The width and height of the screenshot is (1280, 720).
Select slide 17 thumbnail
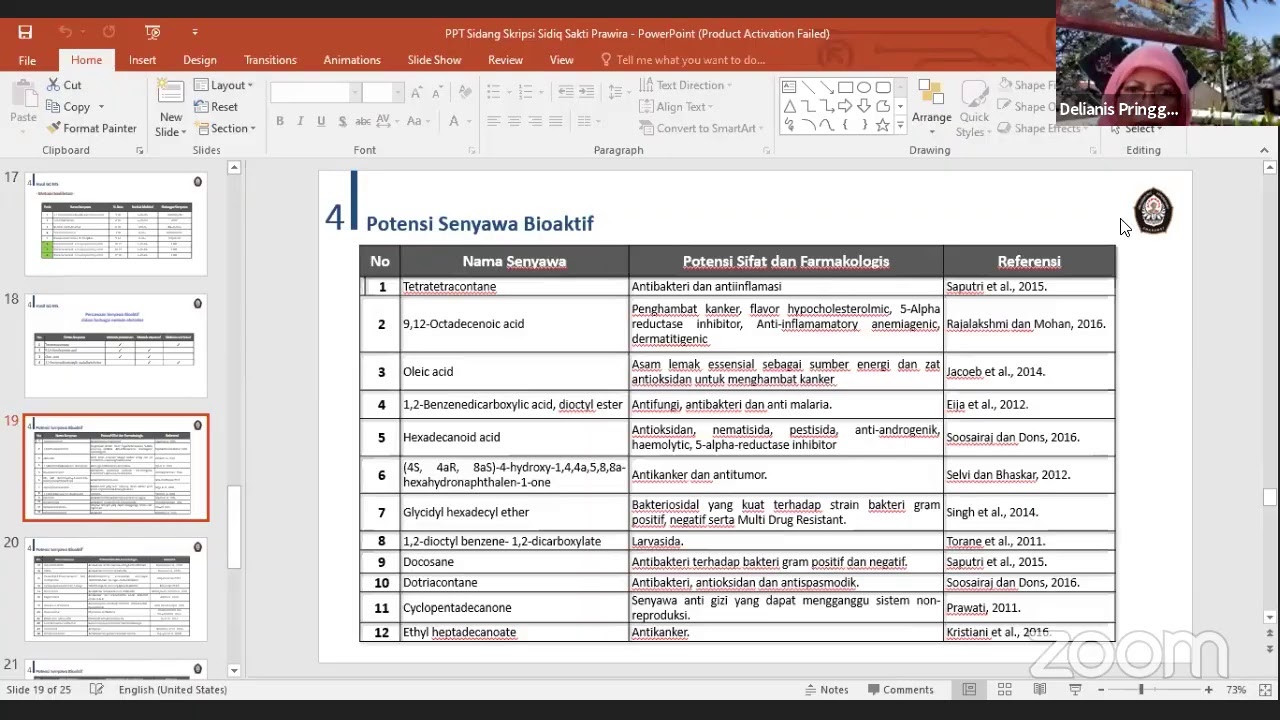pyautogui.click(x=116, y=222)
